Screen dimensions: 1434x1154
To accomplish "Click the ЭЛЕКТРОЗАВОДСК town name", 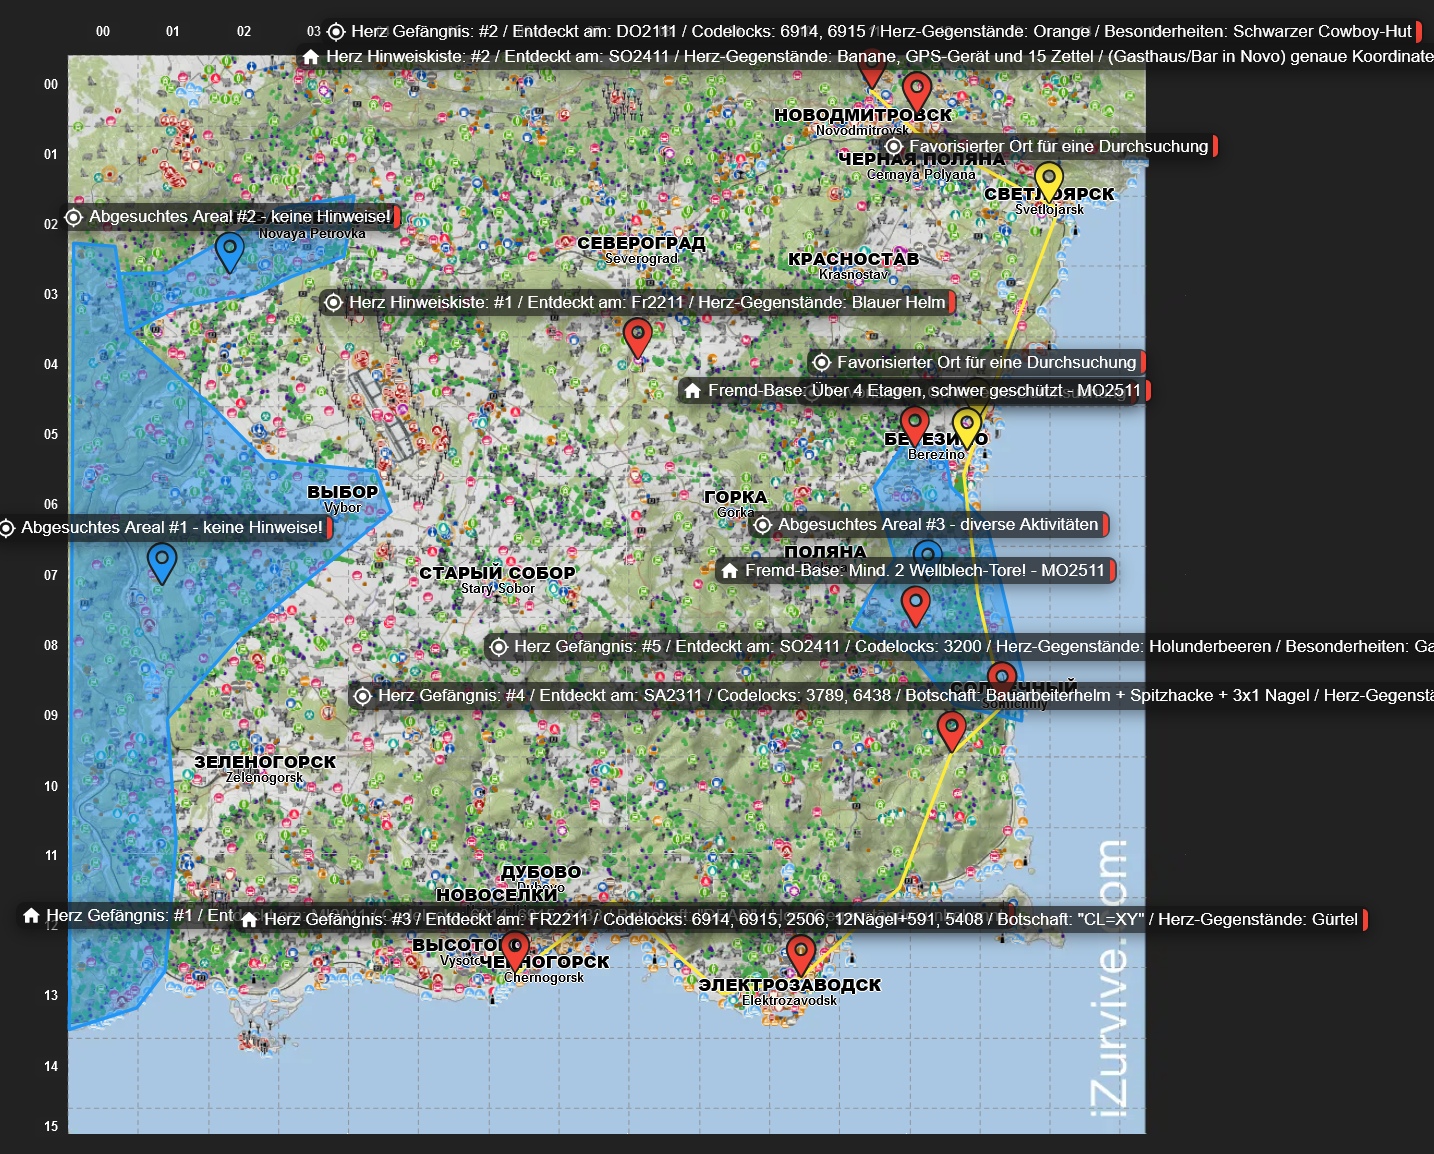I will click(x=790, y=985).
